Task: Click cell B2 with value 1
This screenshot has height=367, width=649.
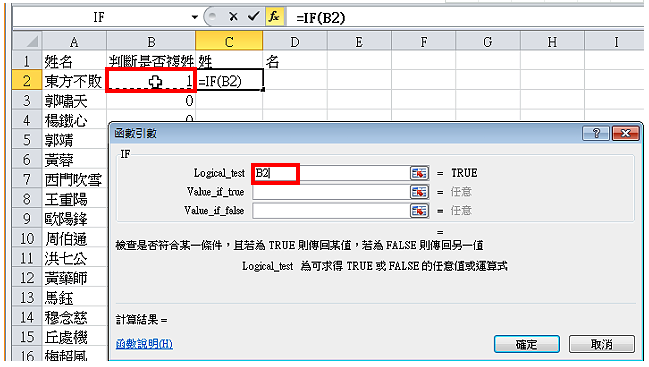Action: click(x=151, y=81)
